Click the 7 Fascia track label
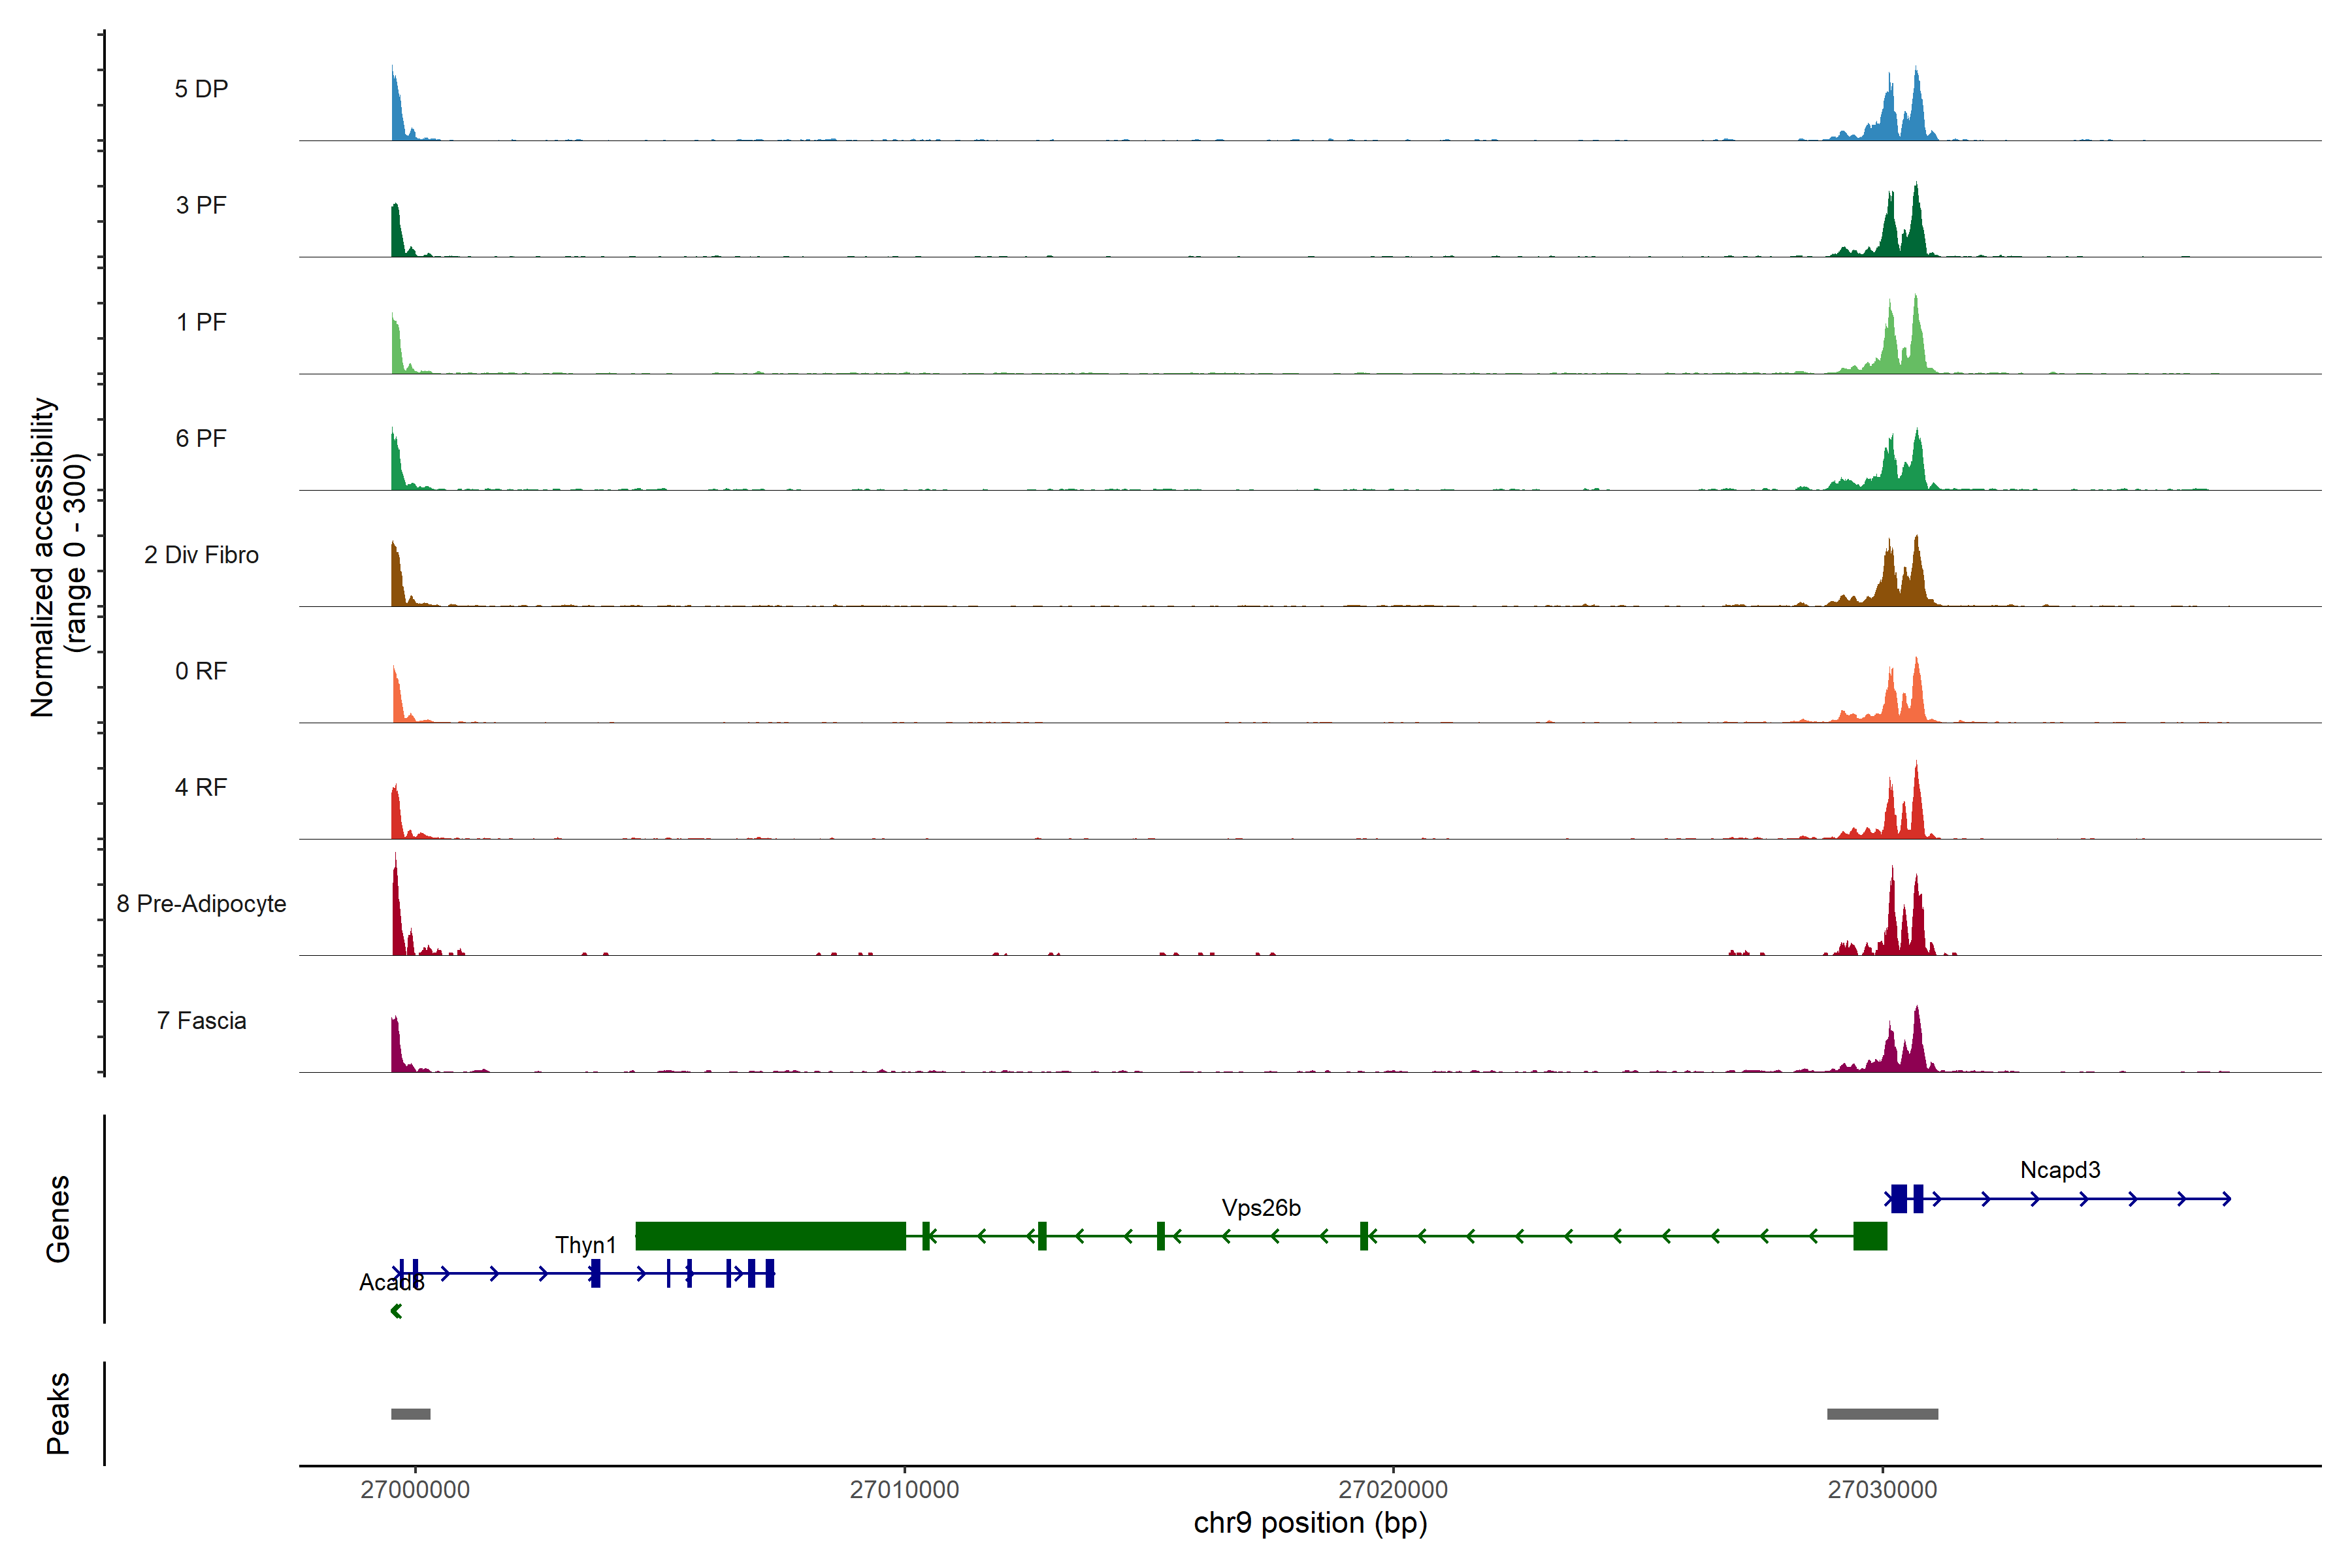The height and width of the screenshot is (1568, 2352). pyautogui.click(x=201, y=1020)
